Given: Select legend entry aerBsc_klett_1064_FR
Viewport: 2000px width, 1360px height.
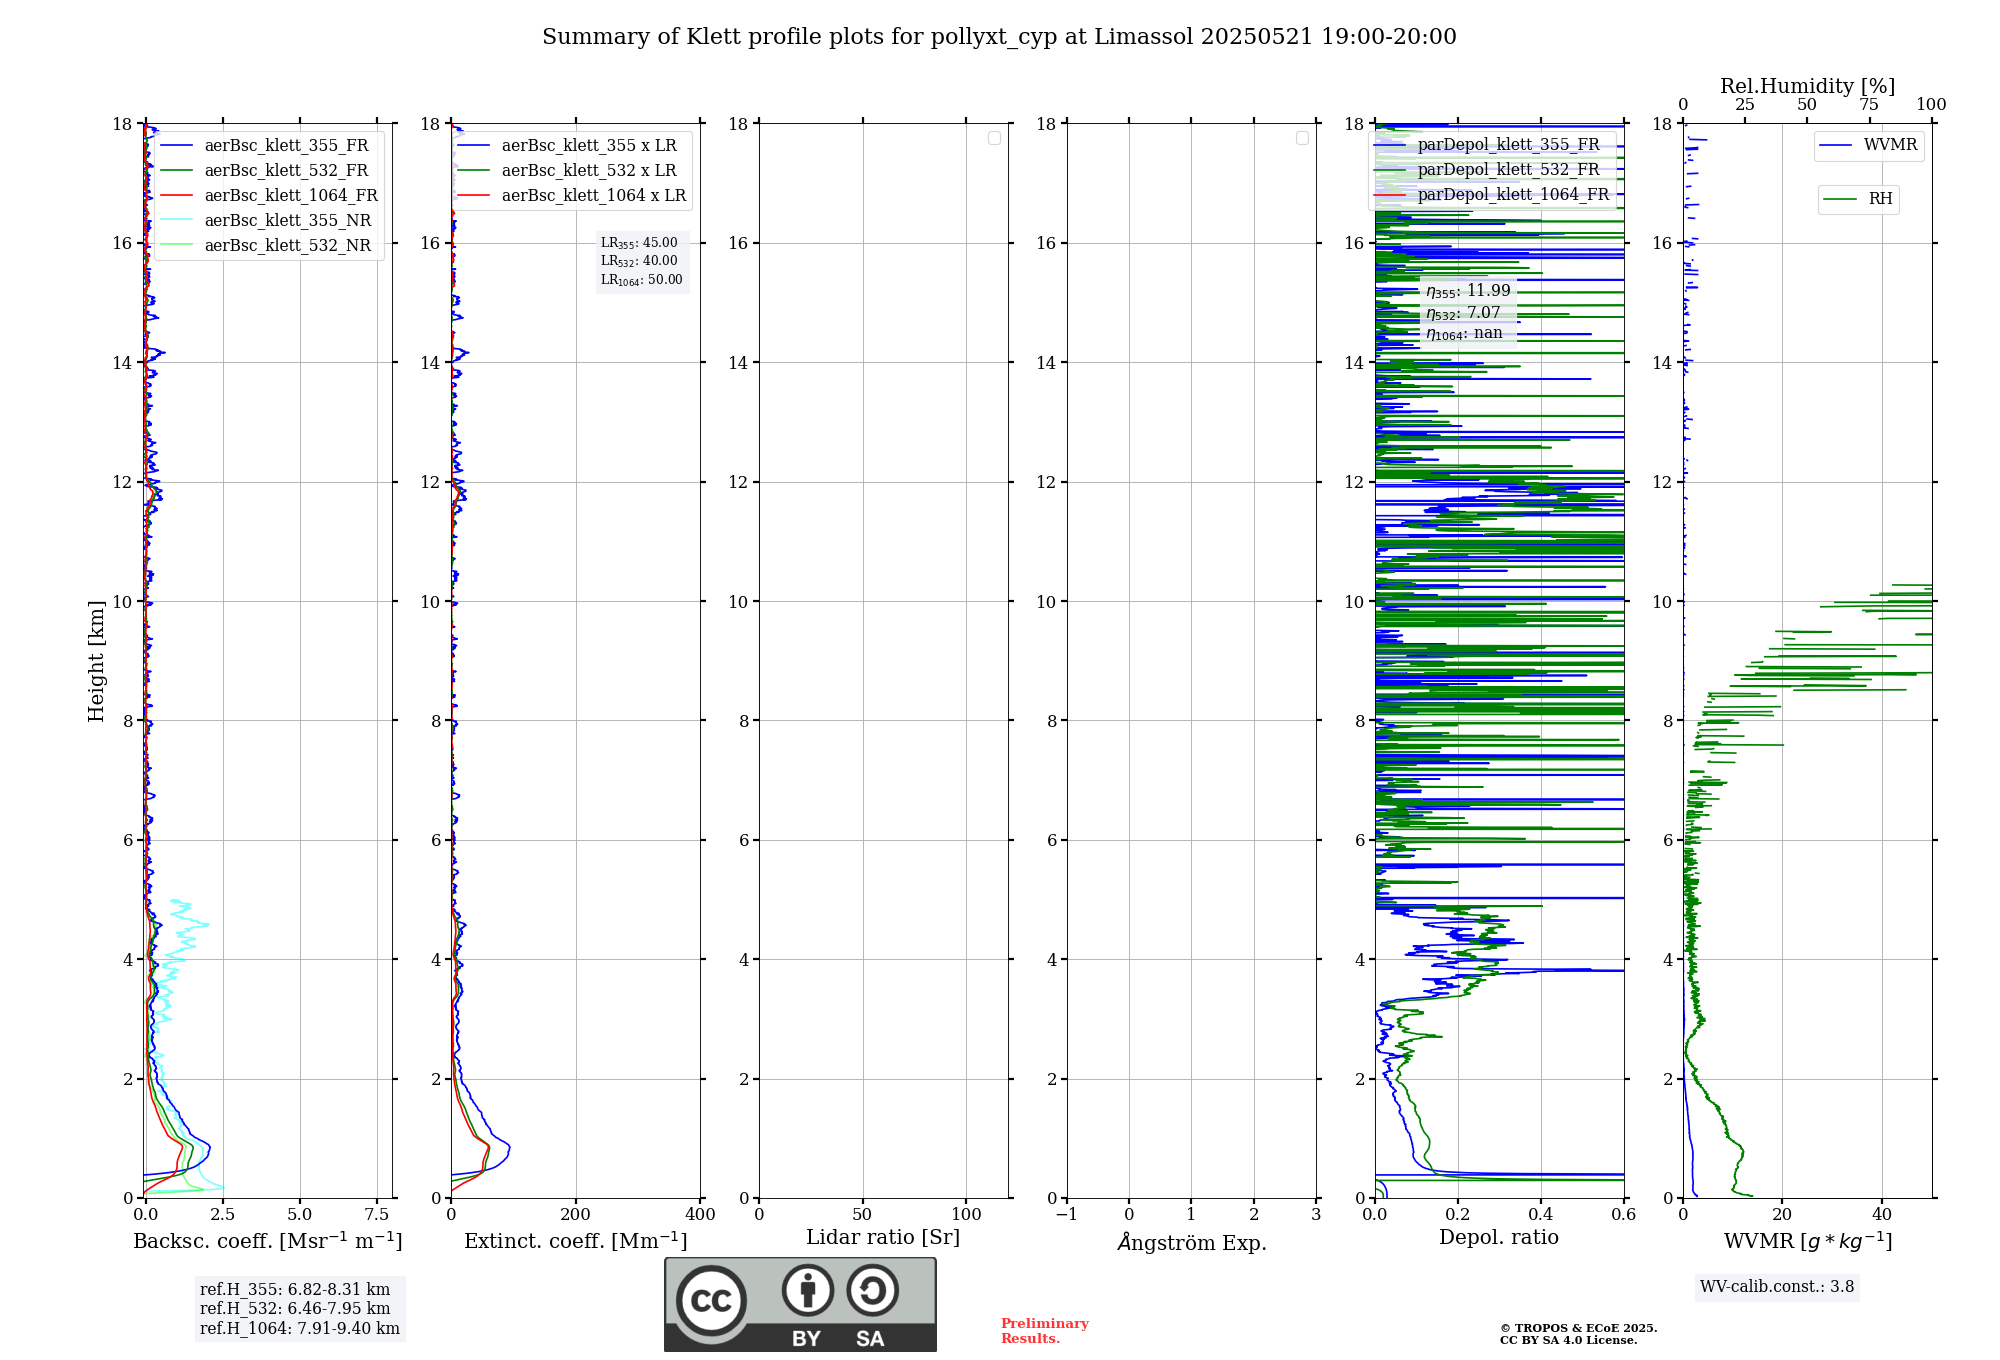Looking at the screenshot, I should pos(270,196).
